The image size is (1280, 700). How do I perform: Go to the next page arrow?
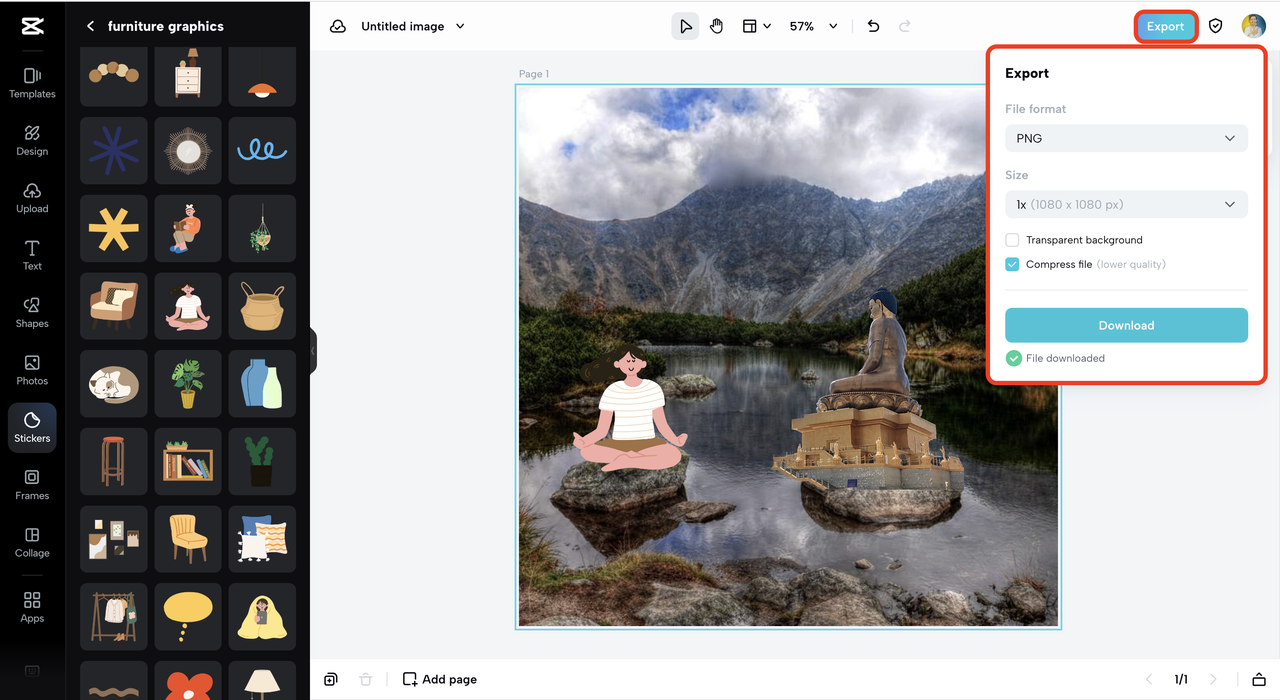click(1213, 679)
